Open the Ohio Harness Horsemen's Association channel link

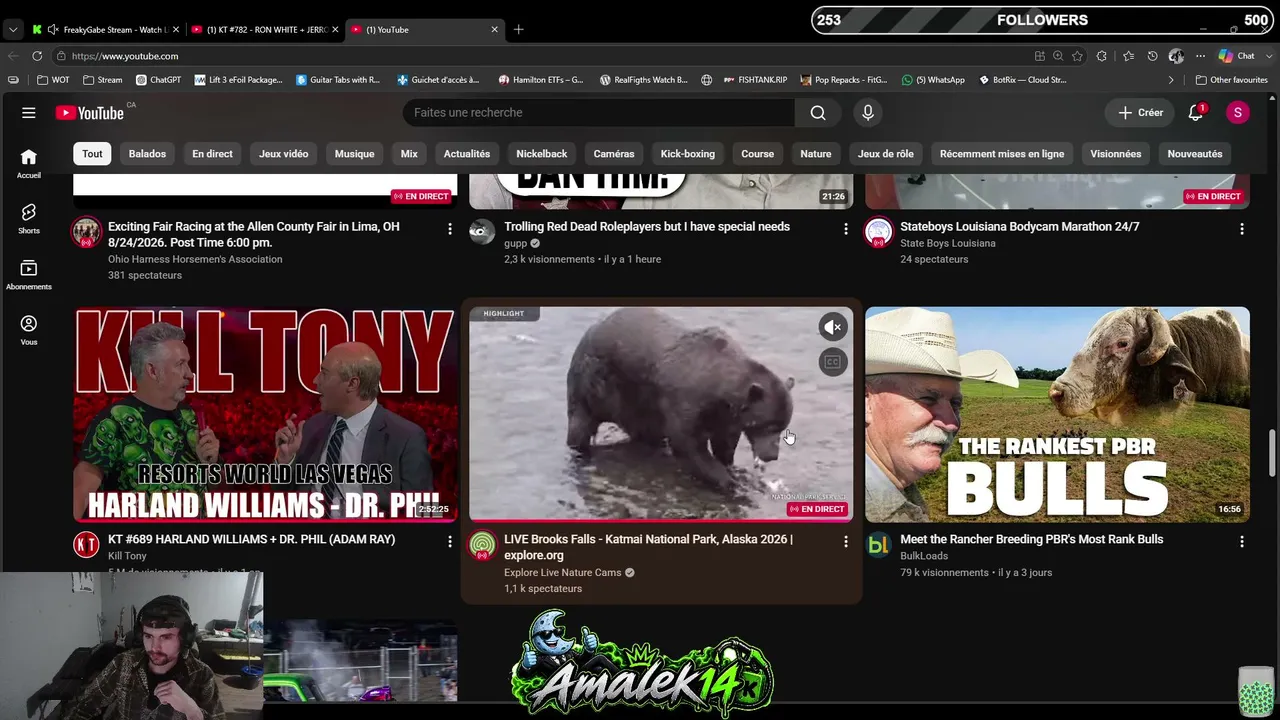(x=195, y=259)
